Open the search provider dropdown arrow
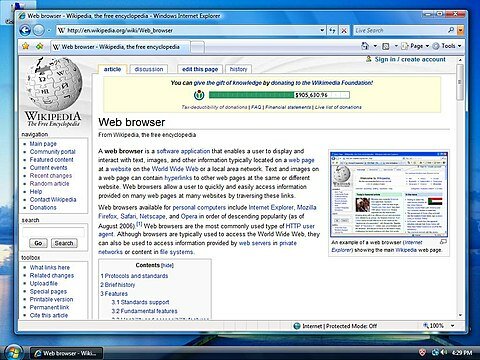The width and height of the screenshot is (480, 360). point(460,30)
